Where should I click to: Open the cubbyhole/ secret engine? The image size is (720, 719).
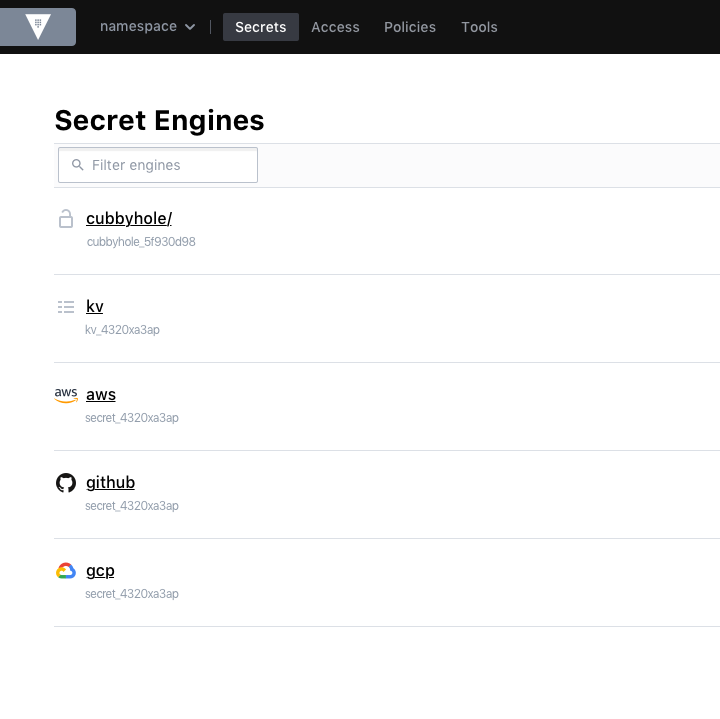[x=129, y=219]
